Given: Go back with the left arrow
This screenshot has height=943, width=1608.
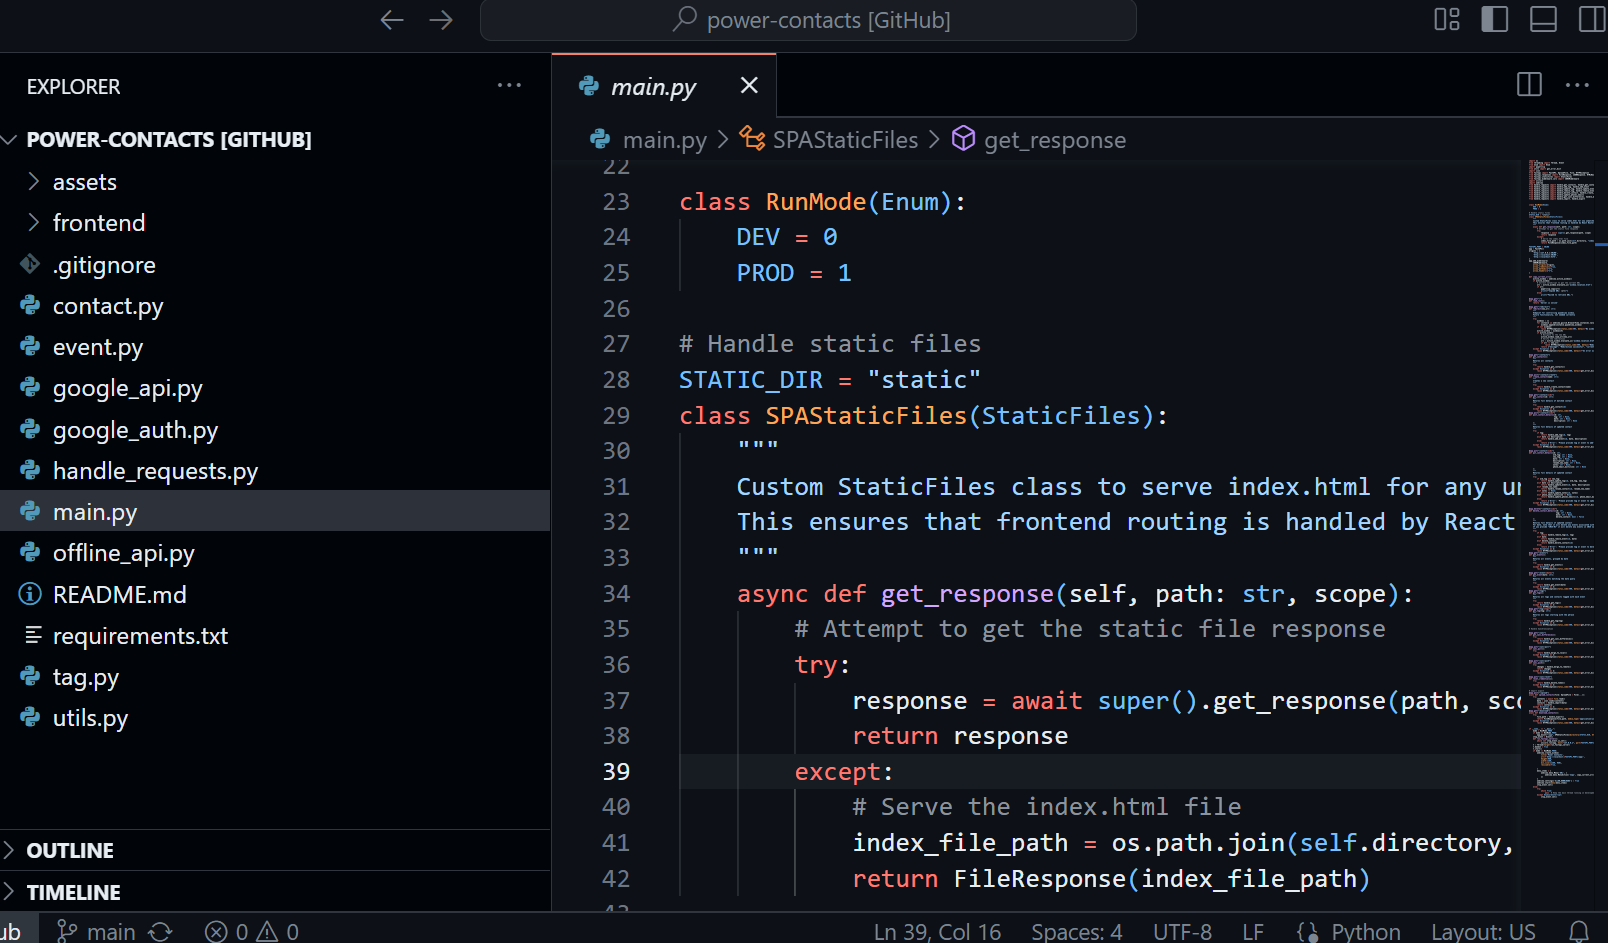Looking at the screenshot, I should point(392,20).
